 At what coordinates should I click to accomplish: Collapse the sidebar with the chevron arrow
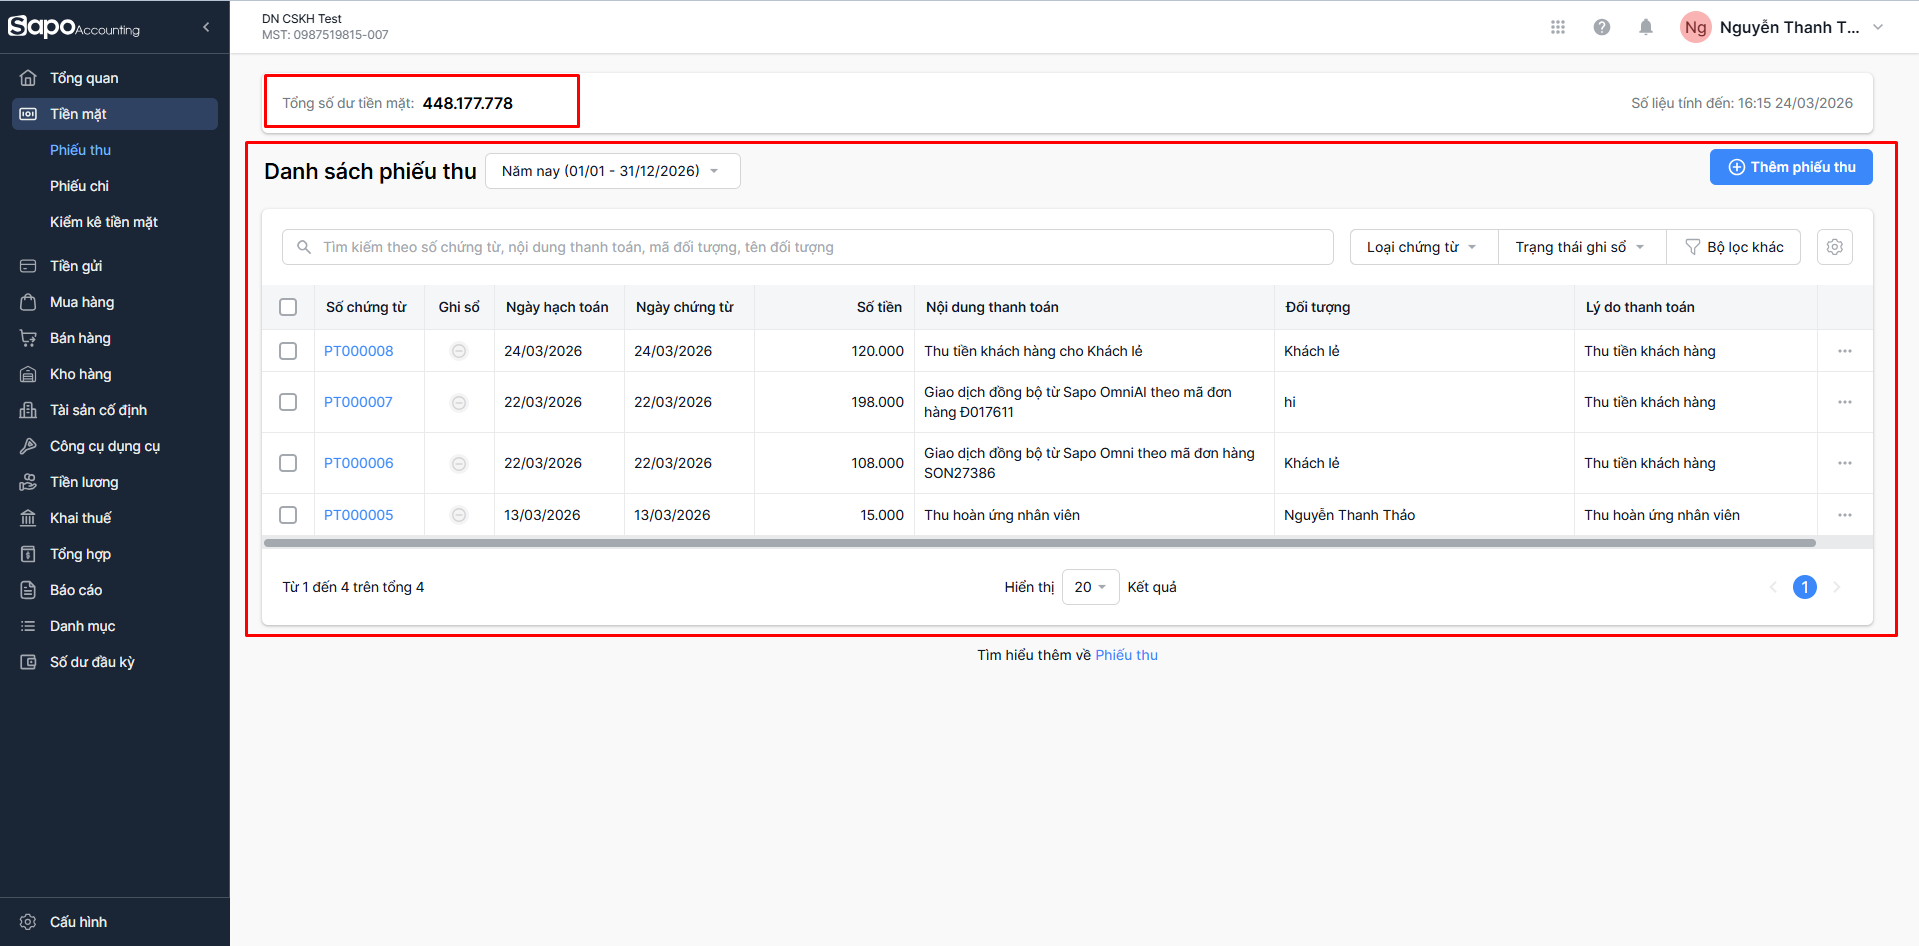pyautogui.click(x=206, y=27)
